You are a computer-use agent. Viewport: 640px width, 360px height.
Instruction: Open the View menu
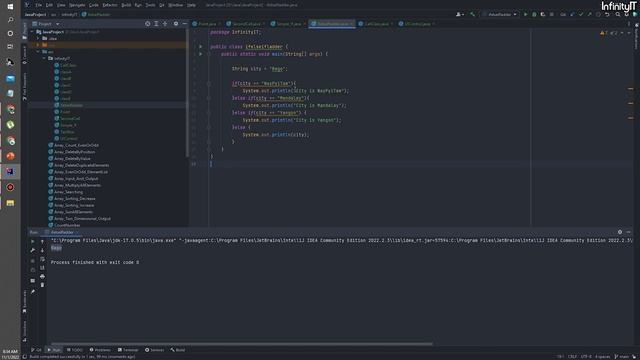click(x=61, y=5)
